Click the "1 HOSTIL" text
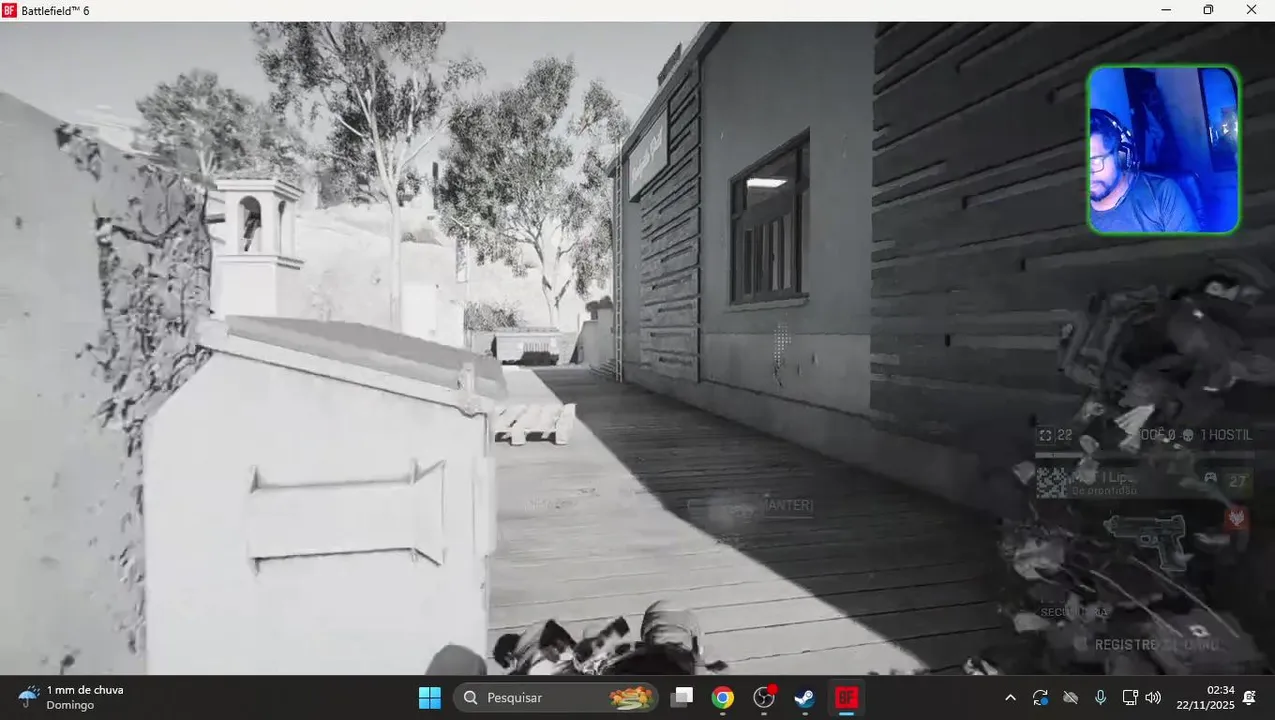1275x720 pixels. (1225, 435)
